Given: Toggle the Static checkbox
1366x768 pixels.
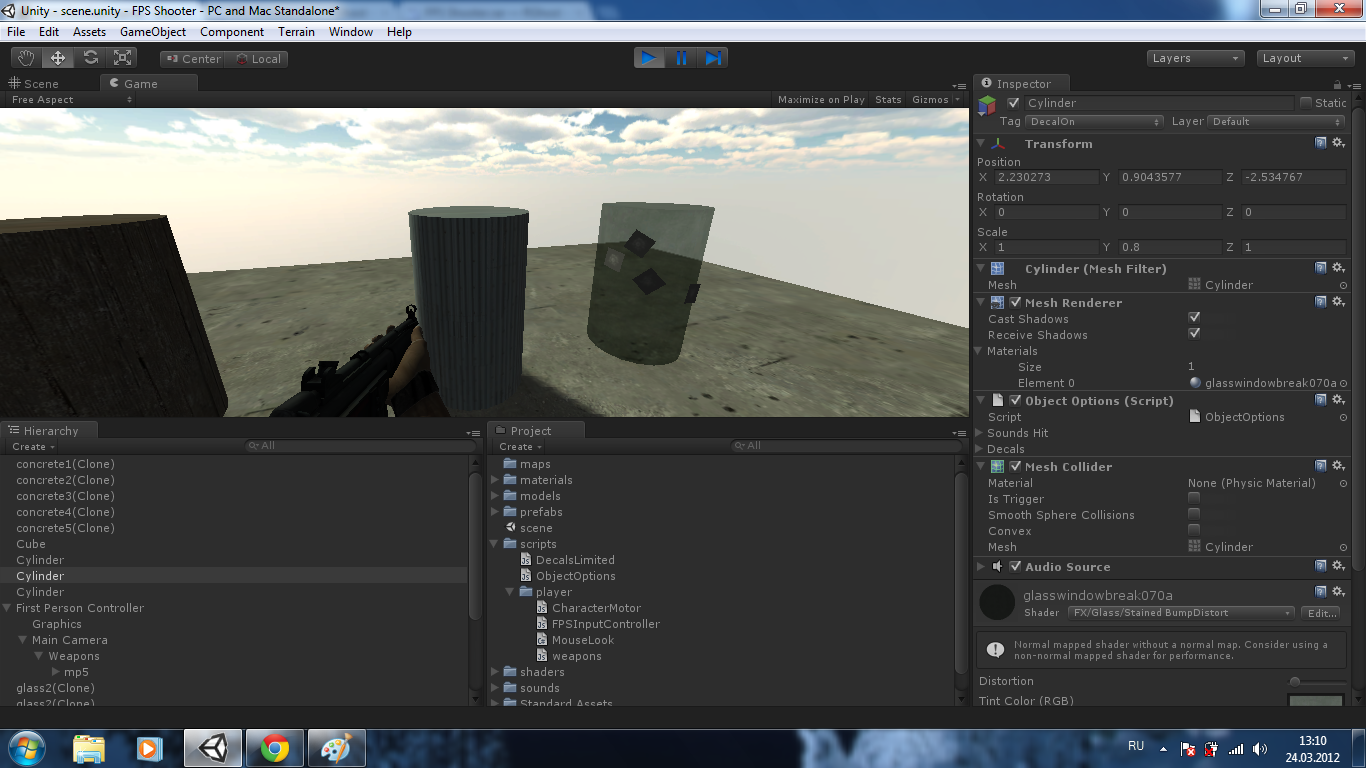Looking at the screenshot, I should pos(1306,103).
